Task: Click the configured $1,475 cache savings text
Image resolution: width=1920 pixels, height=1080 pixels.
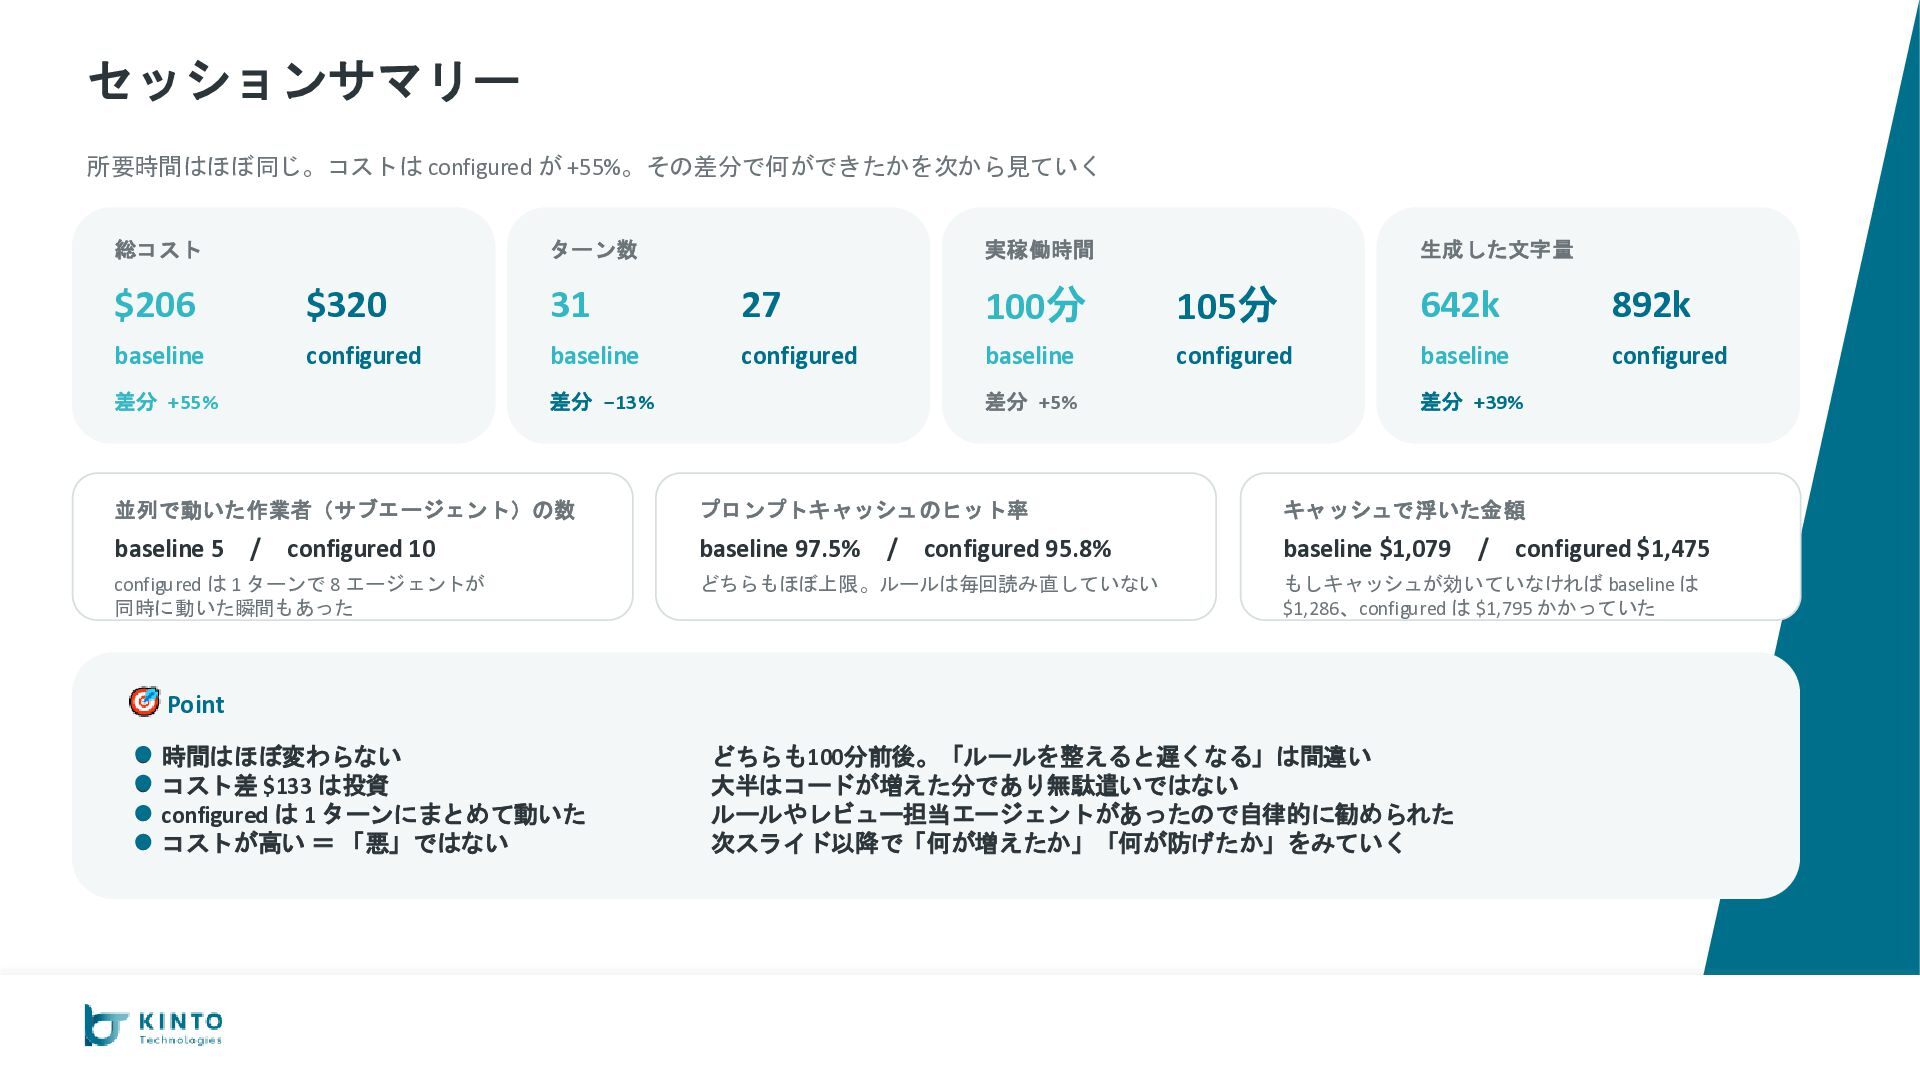Action: point(1611,549)
